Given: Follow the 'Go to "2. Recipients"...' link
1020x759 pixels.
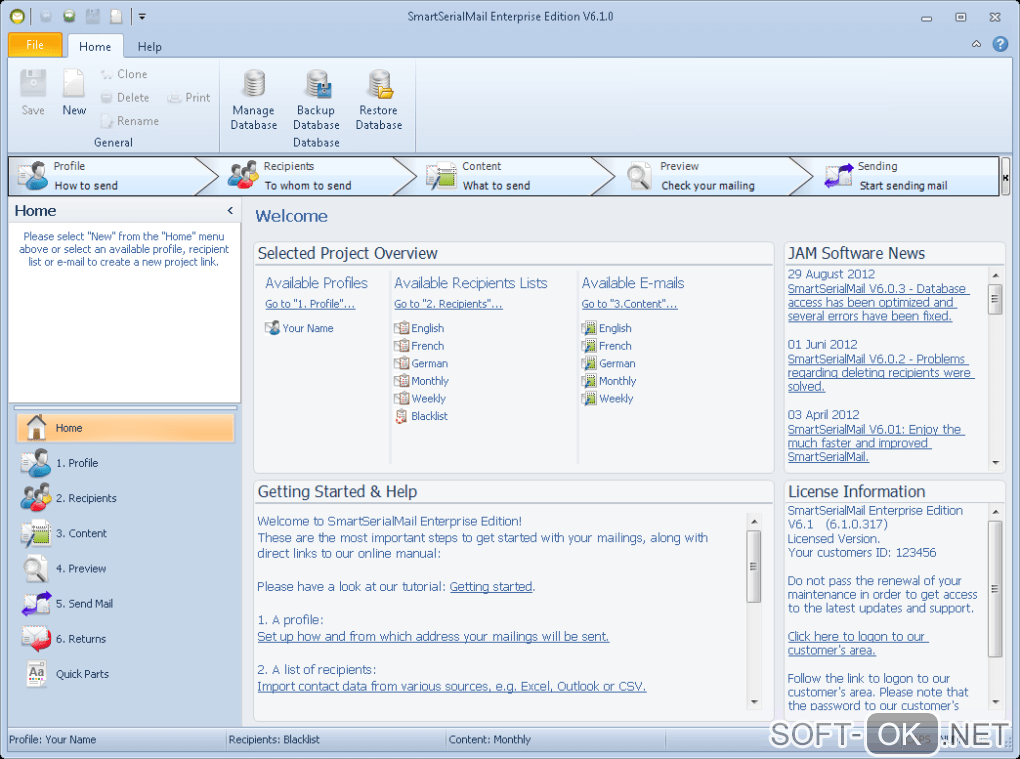Looking at the screenshot, I should tap(448, 304).
